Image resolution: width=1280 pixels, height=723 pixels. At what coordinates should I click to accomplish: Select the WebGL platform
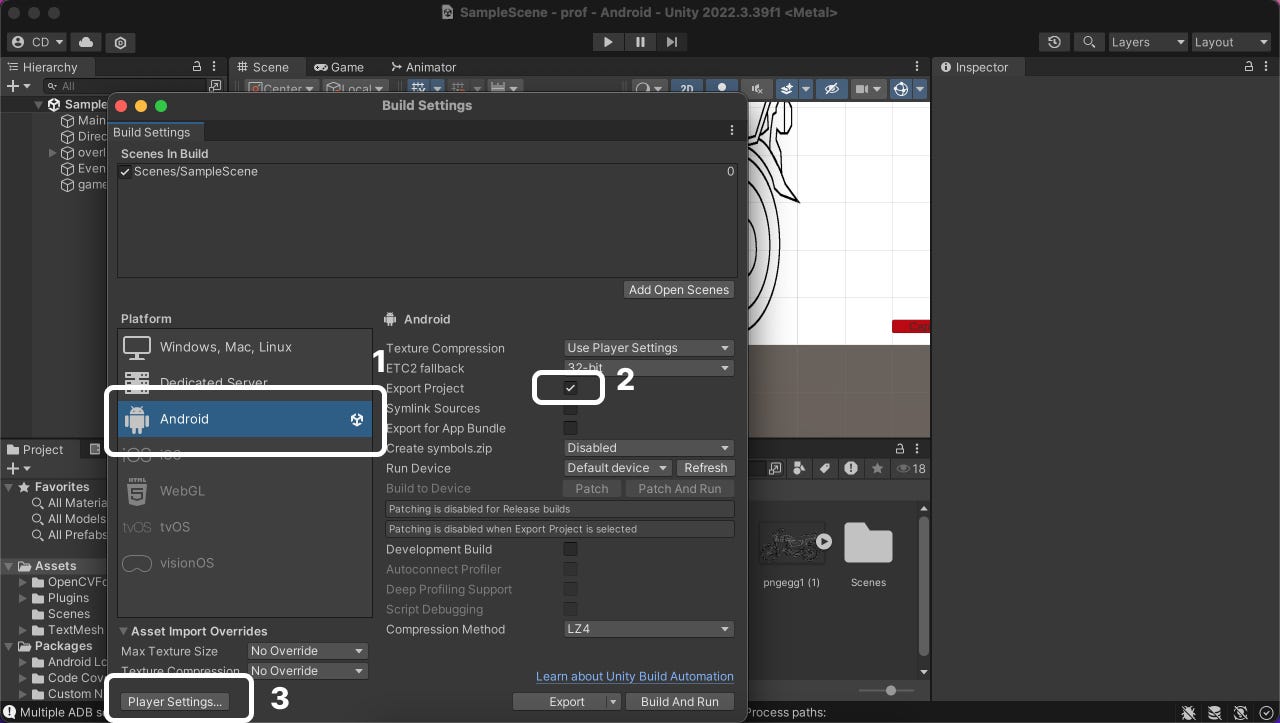point(245,491)
